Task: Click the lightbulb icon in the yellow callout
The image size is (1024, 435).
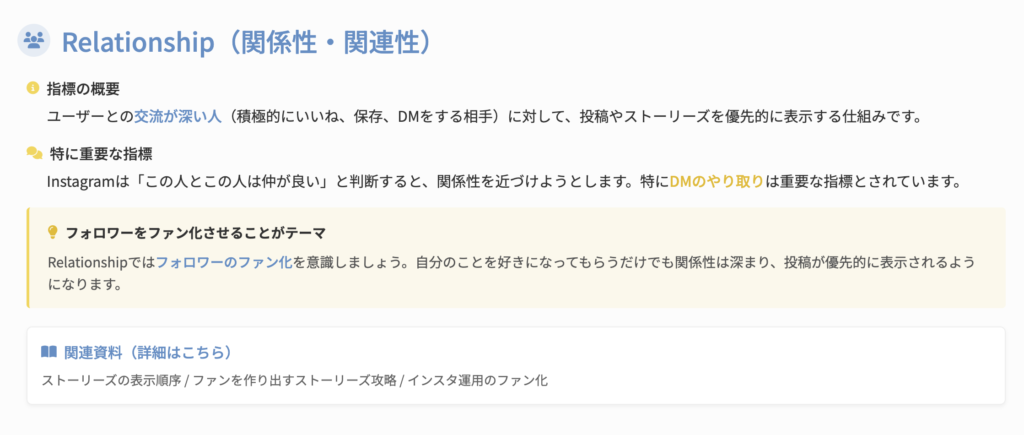Action: point(53,232)
